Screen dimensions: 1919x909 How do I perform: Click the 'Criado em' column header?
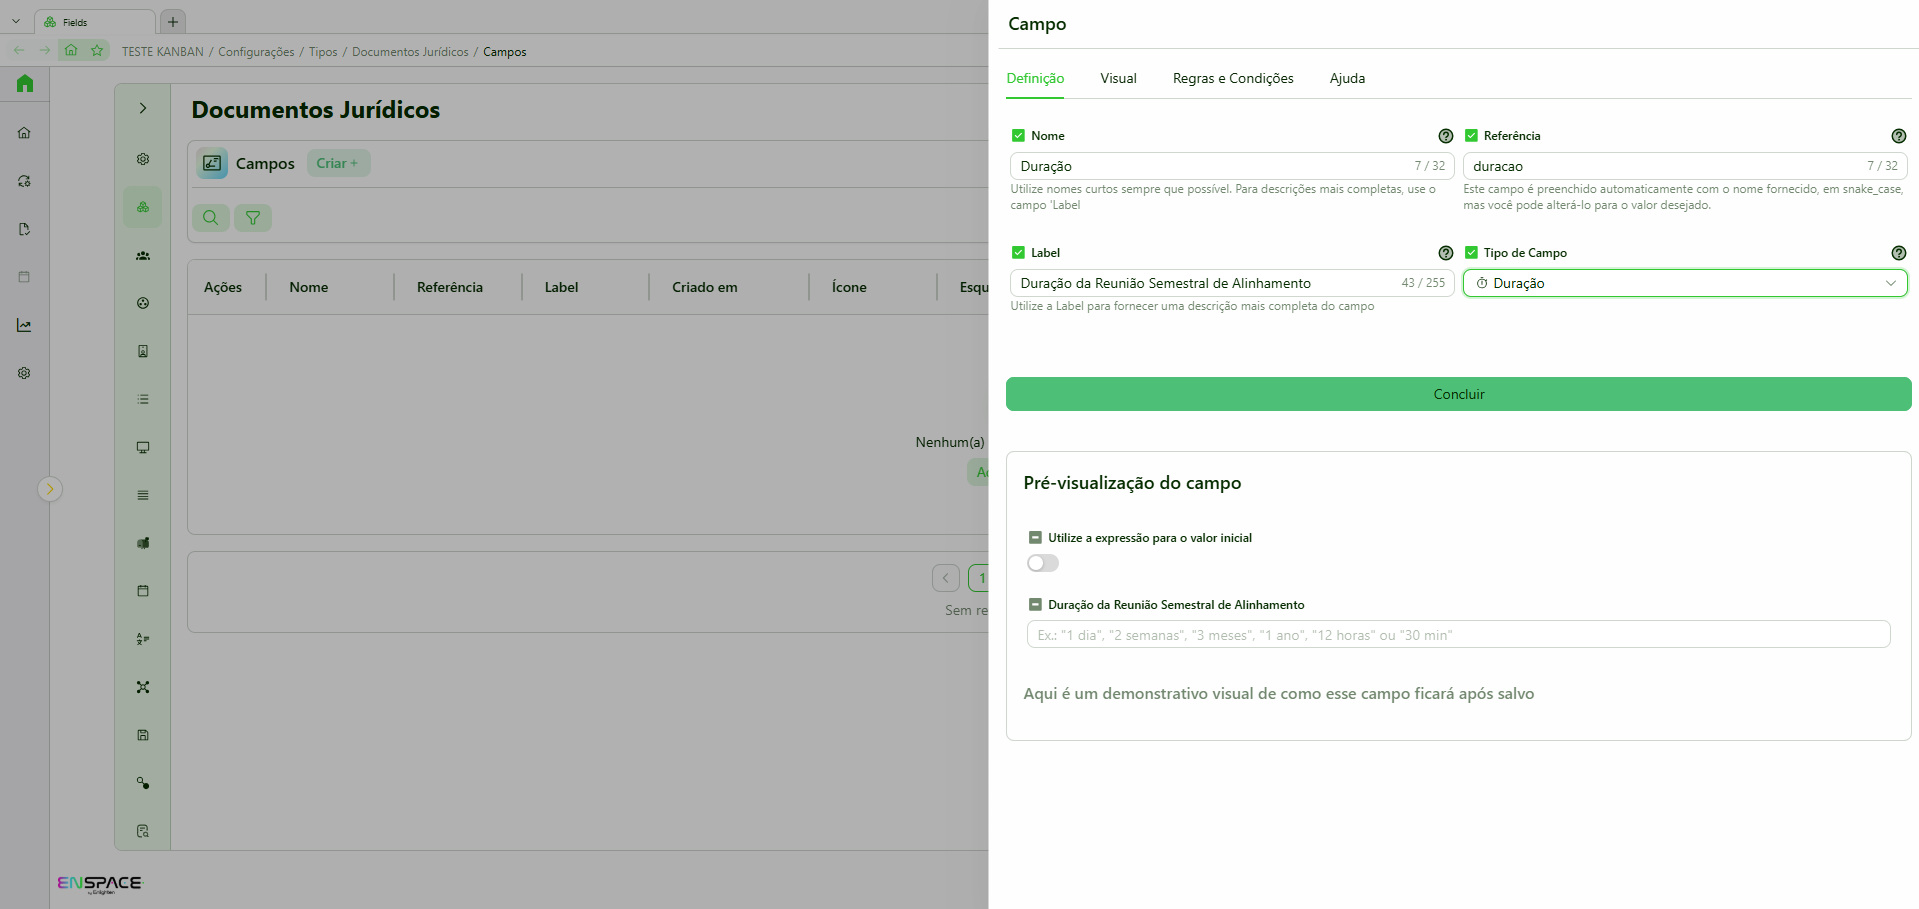point(705,287)
